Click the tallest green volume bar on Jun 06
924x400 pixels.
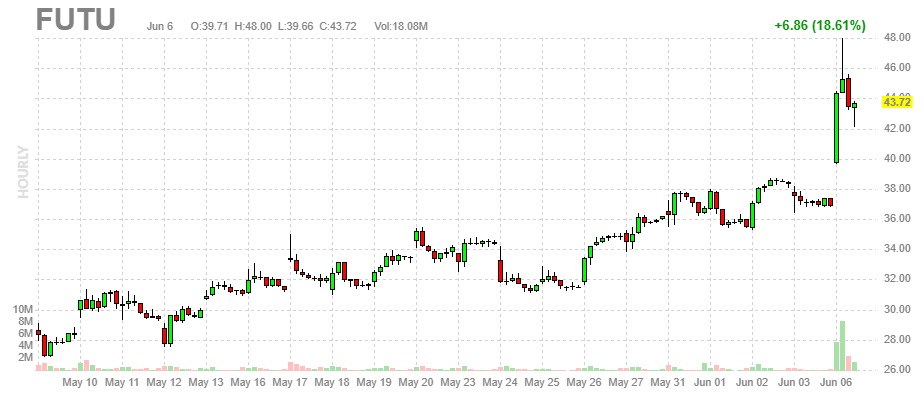843,345
